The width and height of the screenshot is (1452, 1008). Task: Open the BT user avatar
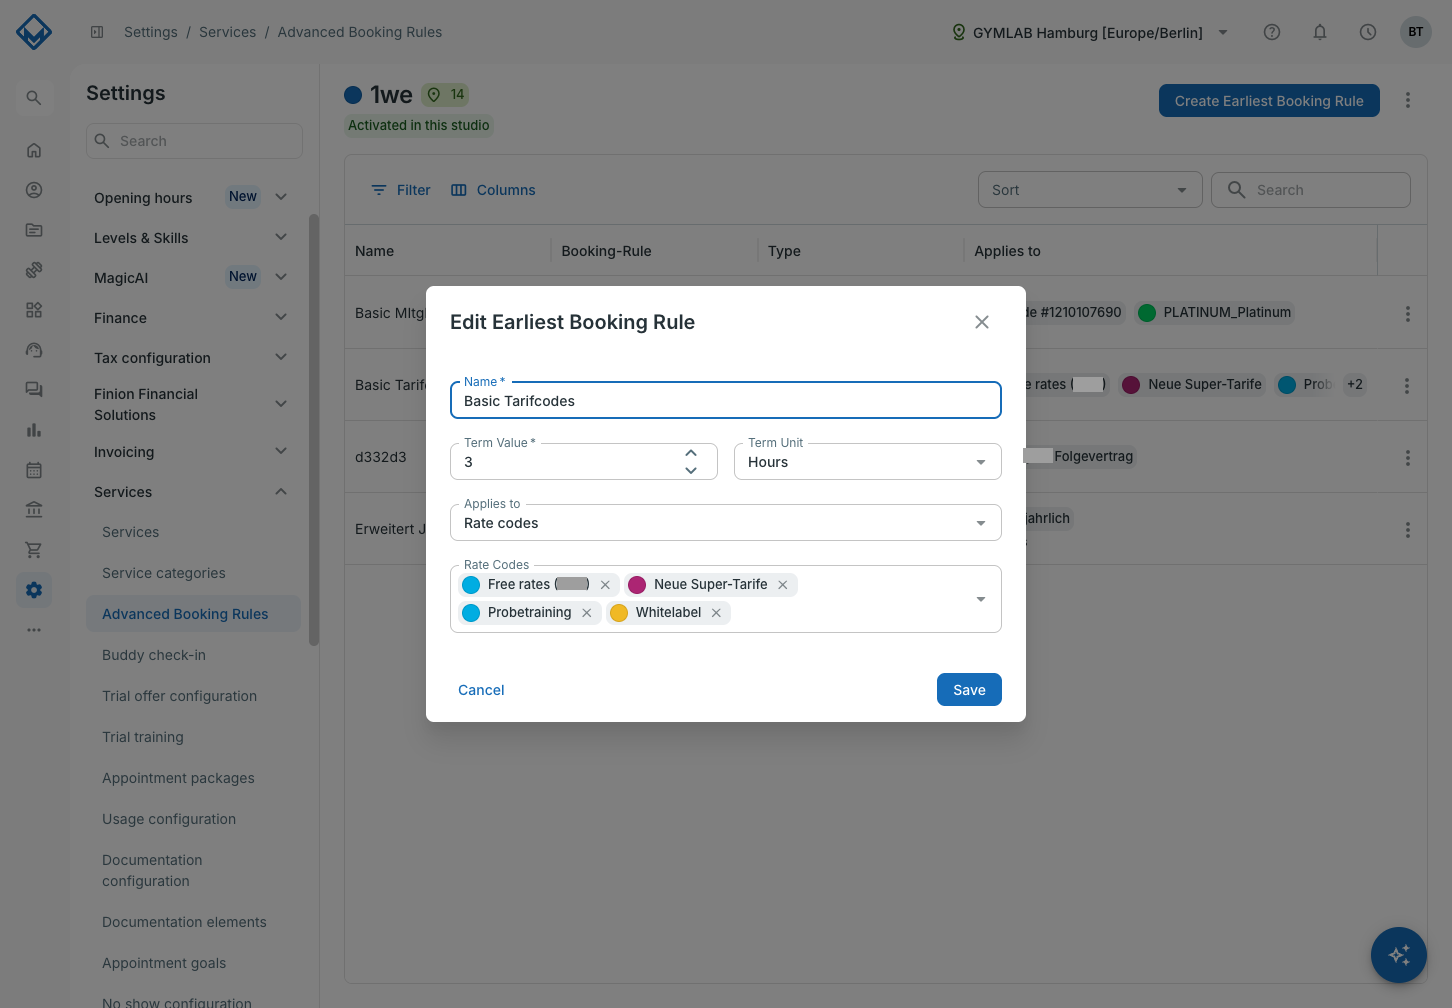[1416, 32]
